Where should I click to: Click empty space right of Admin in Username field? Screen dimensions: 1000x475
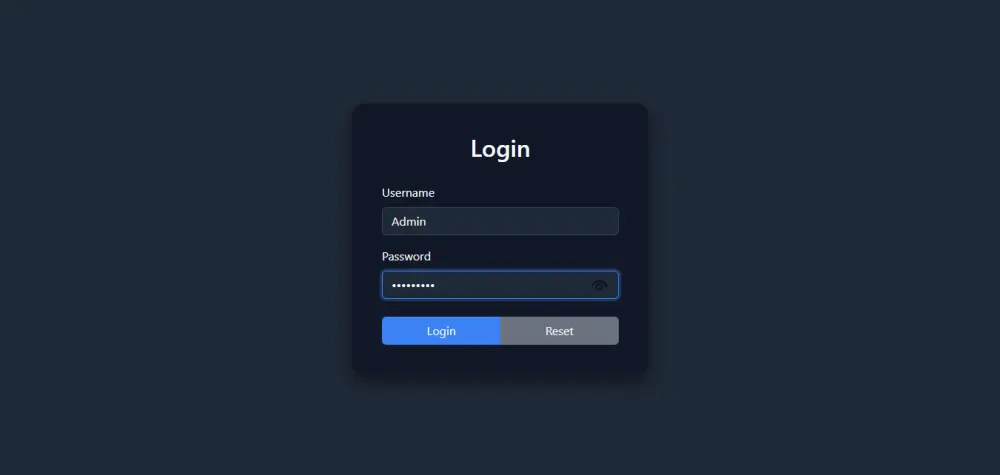point(523,221)
